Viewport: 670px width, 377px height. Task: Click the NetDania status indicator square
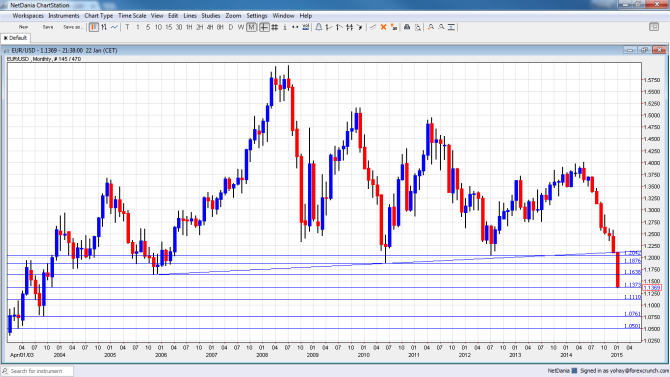(574, 371)
